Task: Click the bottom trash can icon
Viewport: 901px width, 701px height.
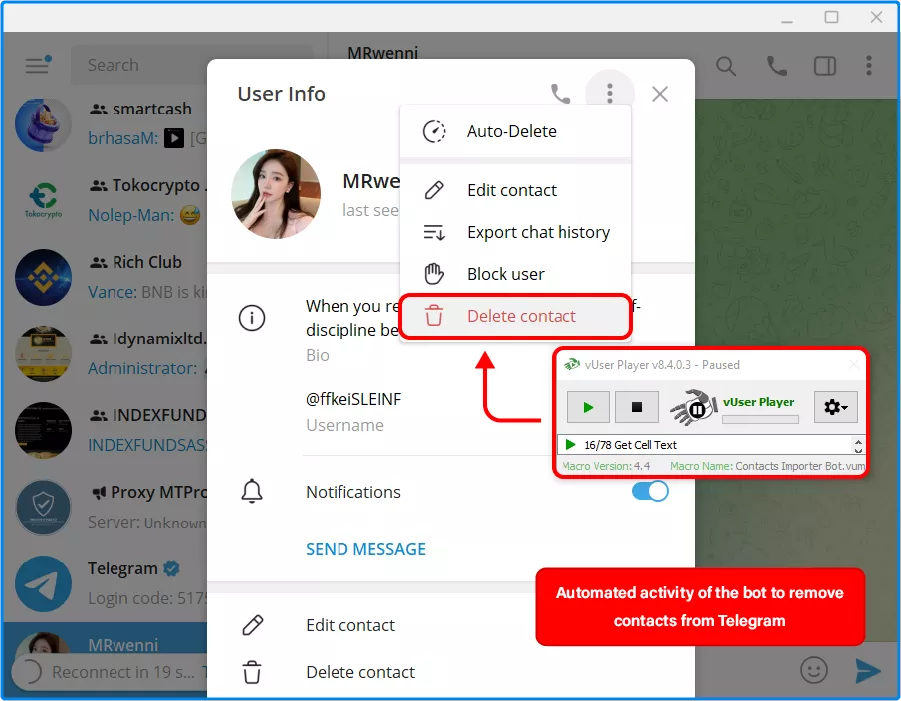Action: pos(252,672)
